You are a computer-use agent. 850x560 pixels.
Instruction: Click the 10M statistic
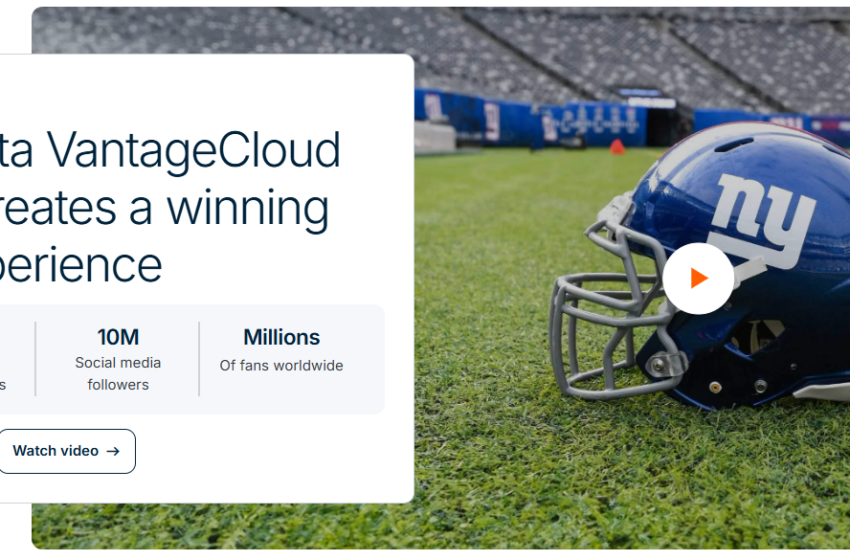click(118, 337)
